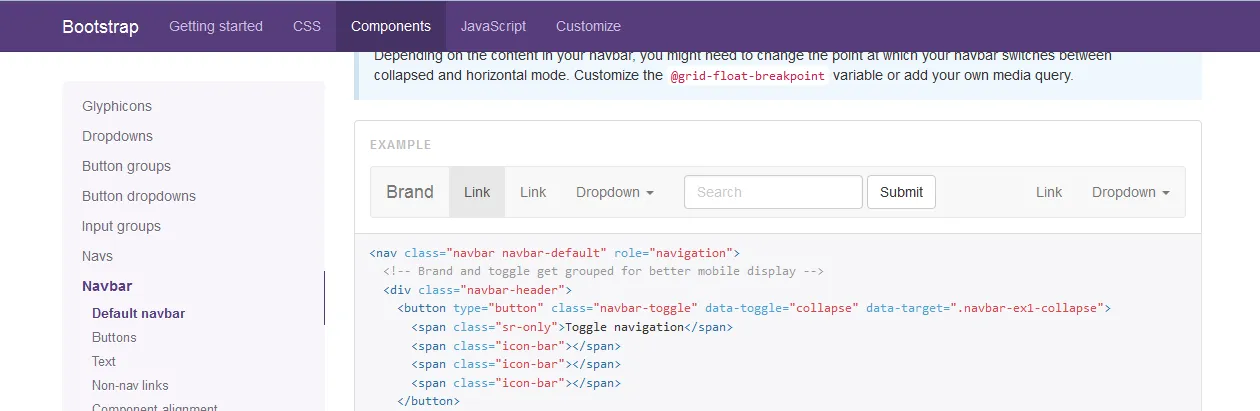1260x411 pixels.
Task: Navigate to the Customize page
Action: (588, 26)
